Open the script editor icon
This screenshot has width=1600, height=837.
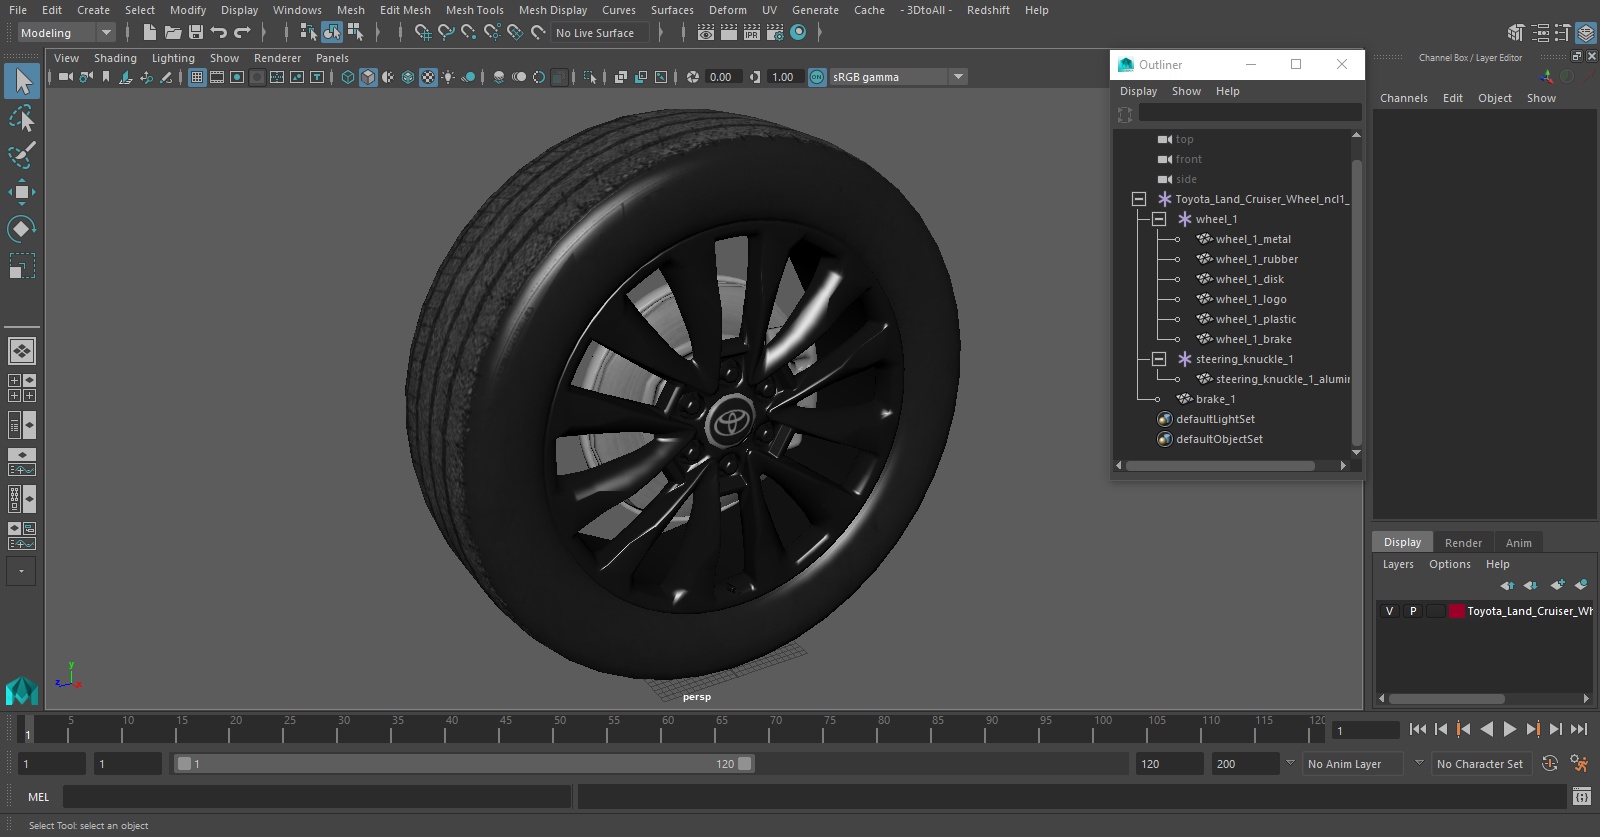[1581, 797]
